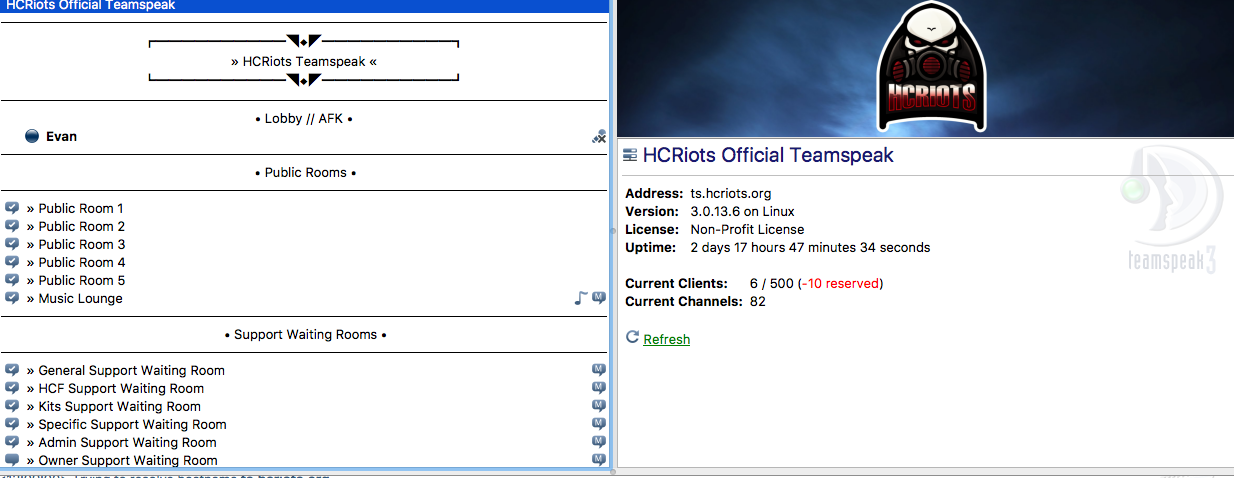Image resolution: width=1234 pixels, height=478 pixels.
Task: Click moderated badge on Owner Support Waiting Room
Action: coord(599,460)
